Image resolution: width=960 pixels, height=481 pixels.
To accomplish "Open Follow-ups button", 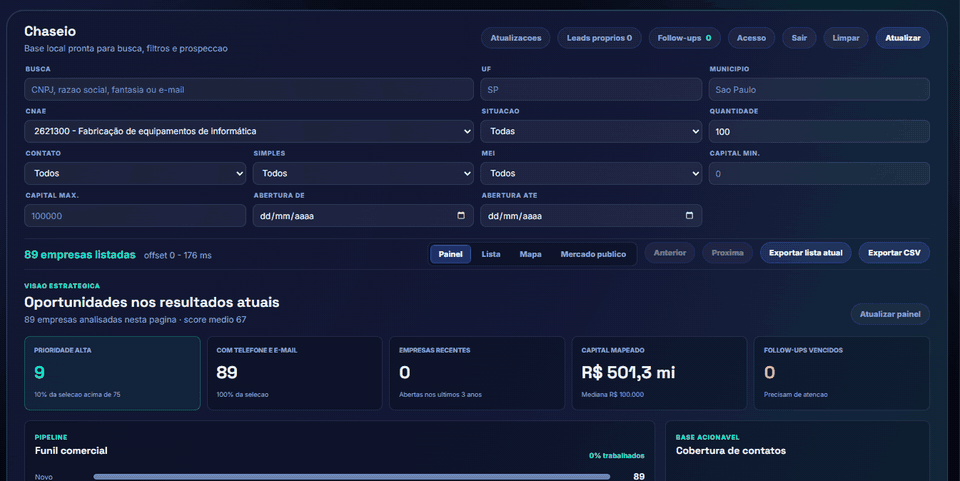I will point(684,38).
